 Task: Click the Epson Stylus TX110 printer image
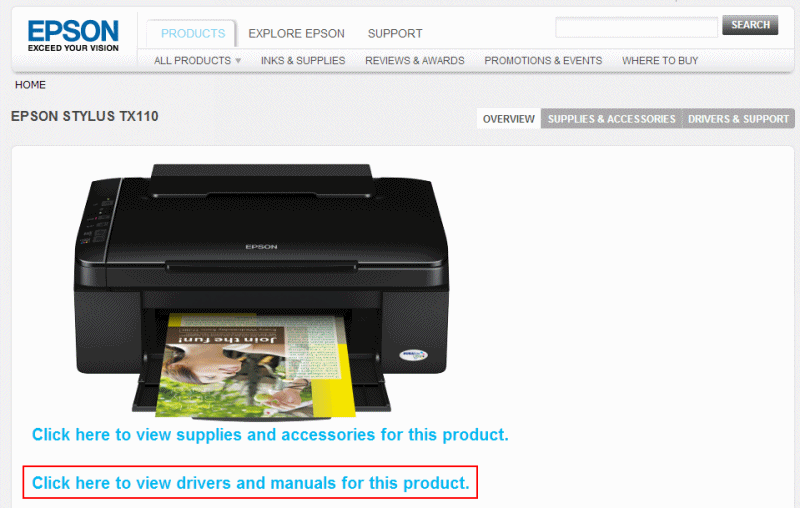tap(261, 291)
